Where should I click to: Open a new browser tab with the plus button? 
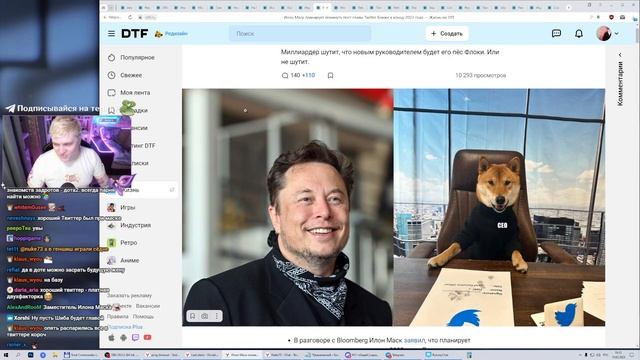[569, 7]
